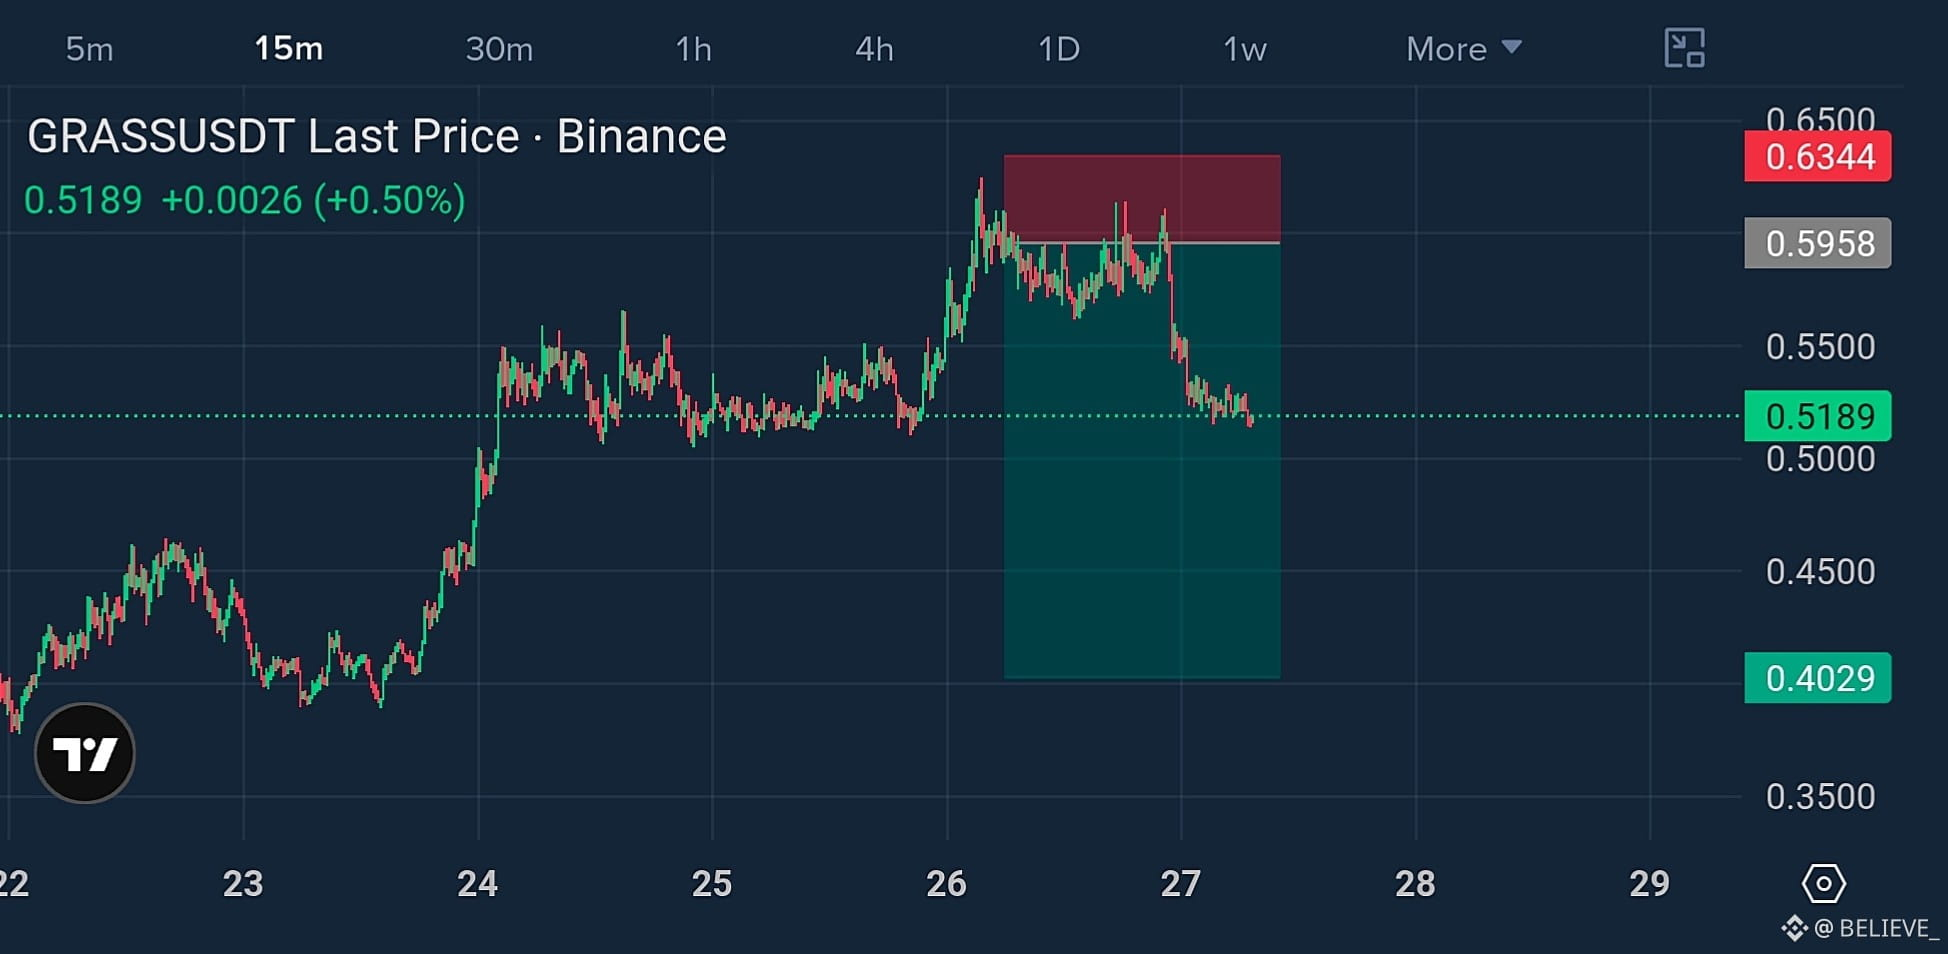Screen dimensions: 1948x954
Task: Click date 24 on the time axis
Action: coord(477,884)
